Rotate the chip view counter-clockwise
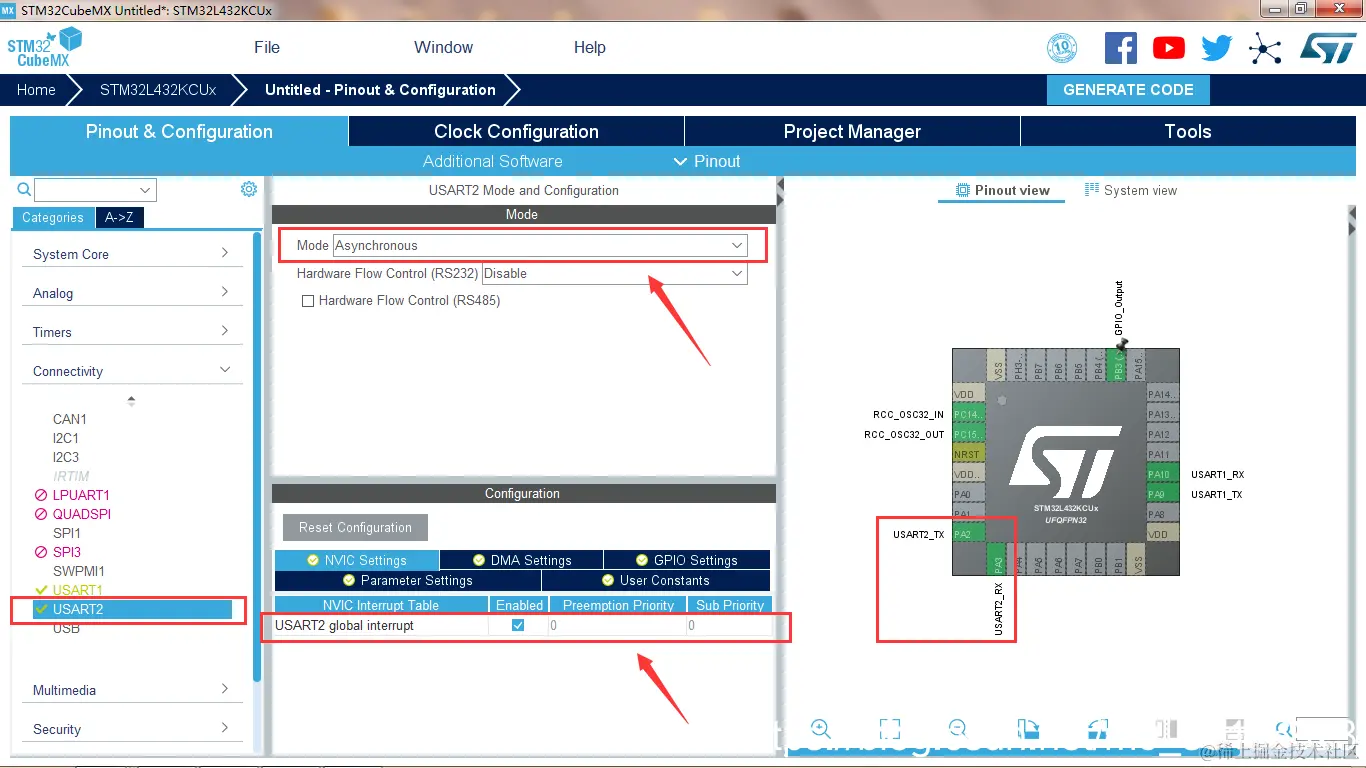The image size is (1366, 768). coord(1097,728)
